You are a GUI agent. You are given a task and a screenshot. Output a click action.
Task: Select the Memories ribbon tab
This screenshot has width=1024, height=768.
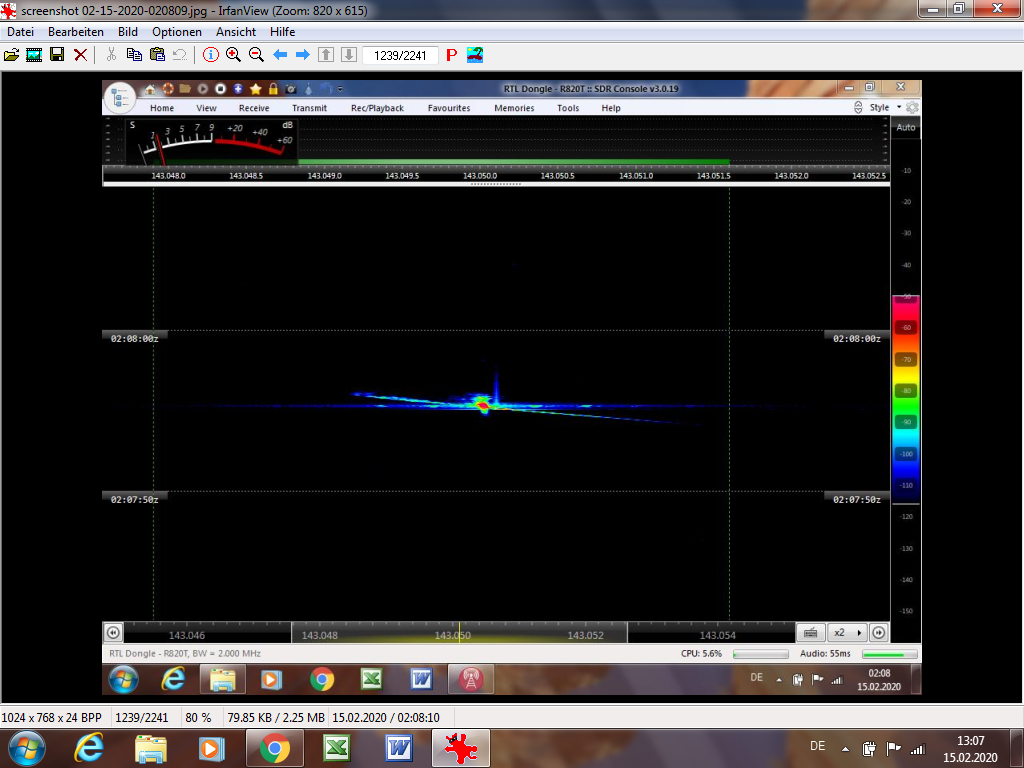click(x=514, y=108)
